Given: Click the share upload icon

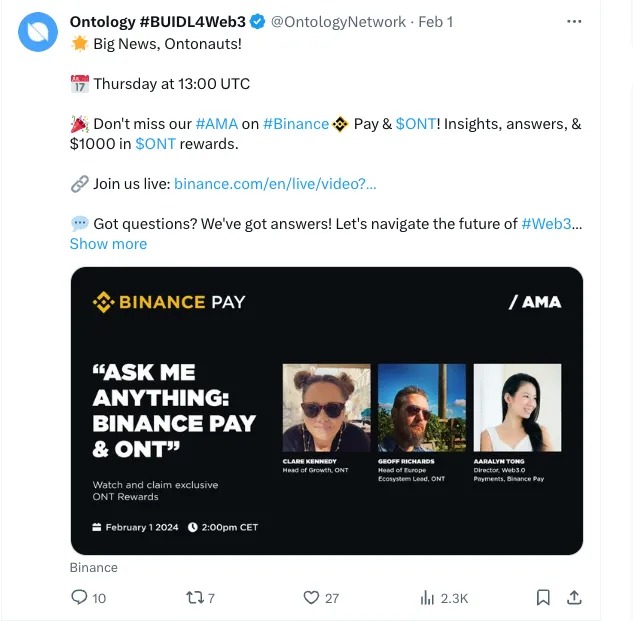Looking at the screenshot, I should [x=575, y=597].
